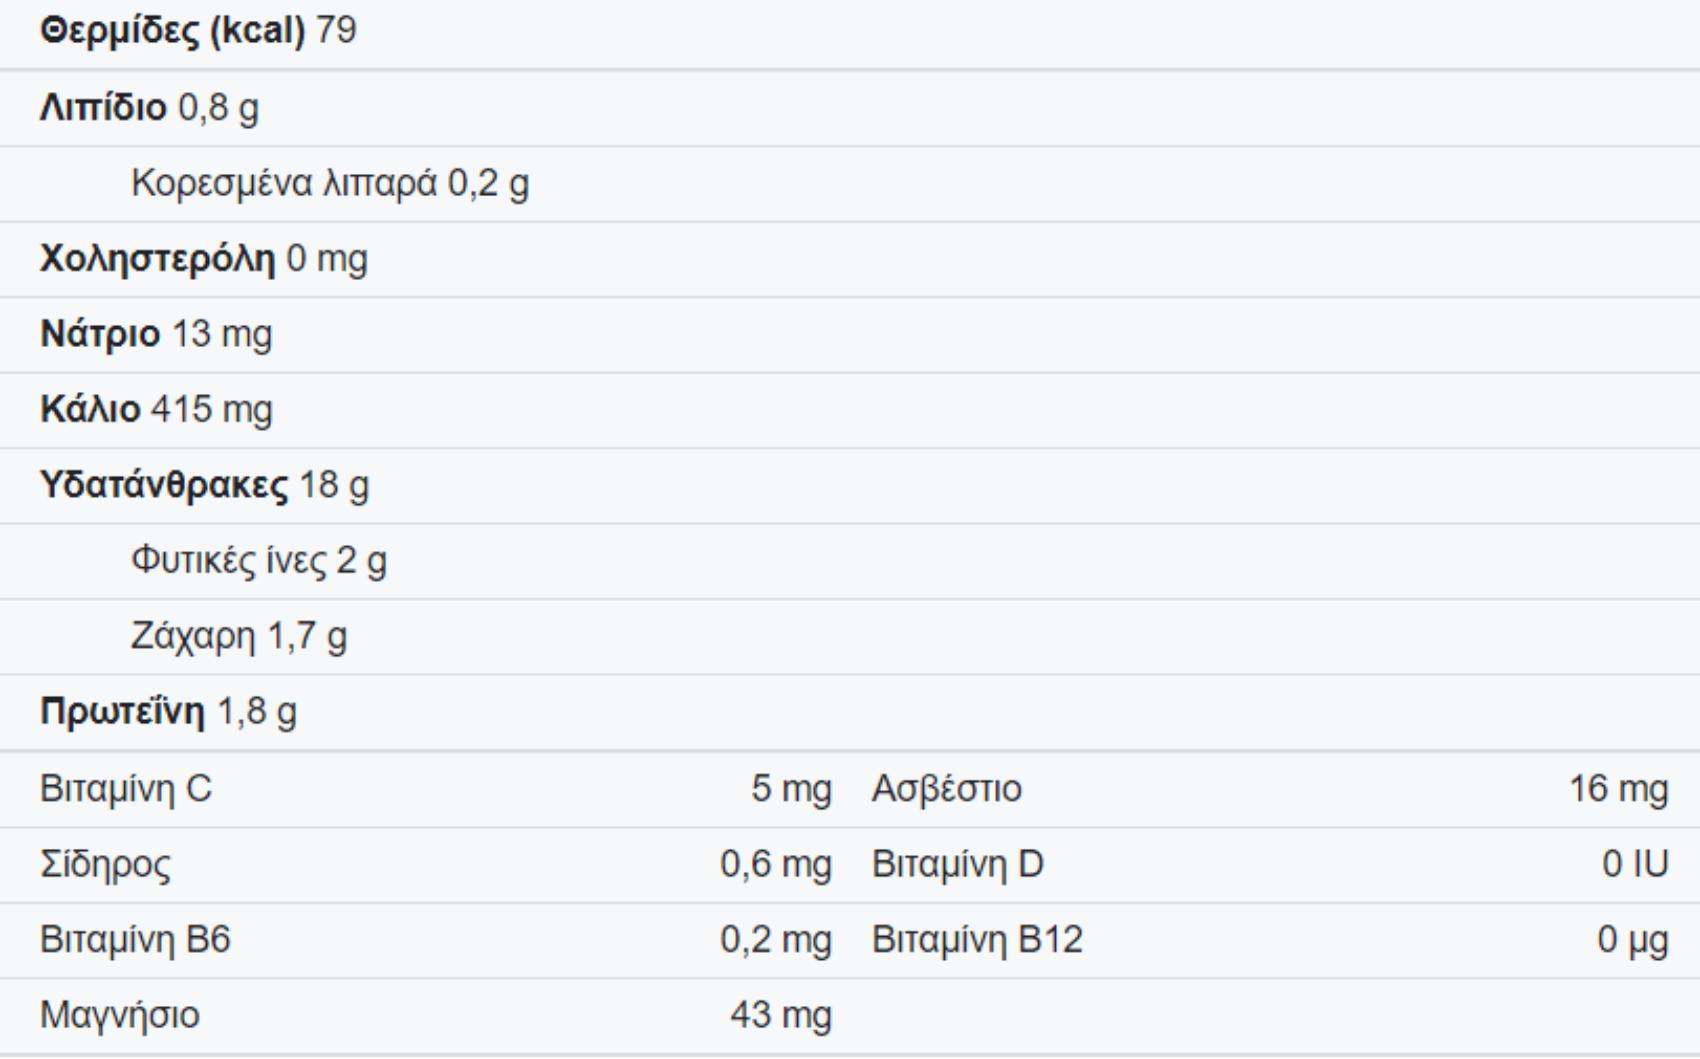Click the 0 IU Βιταμίνη D value
This screenshot has height=1059, width=1700.
(1635, 865)
